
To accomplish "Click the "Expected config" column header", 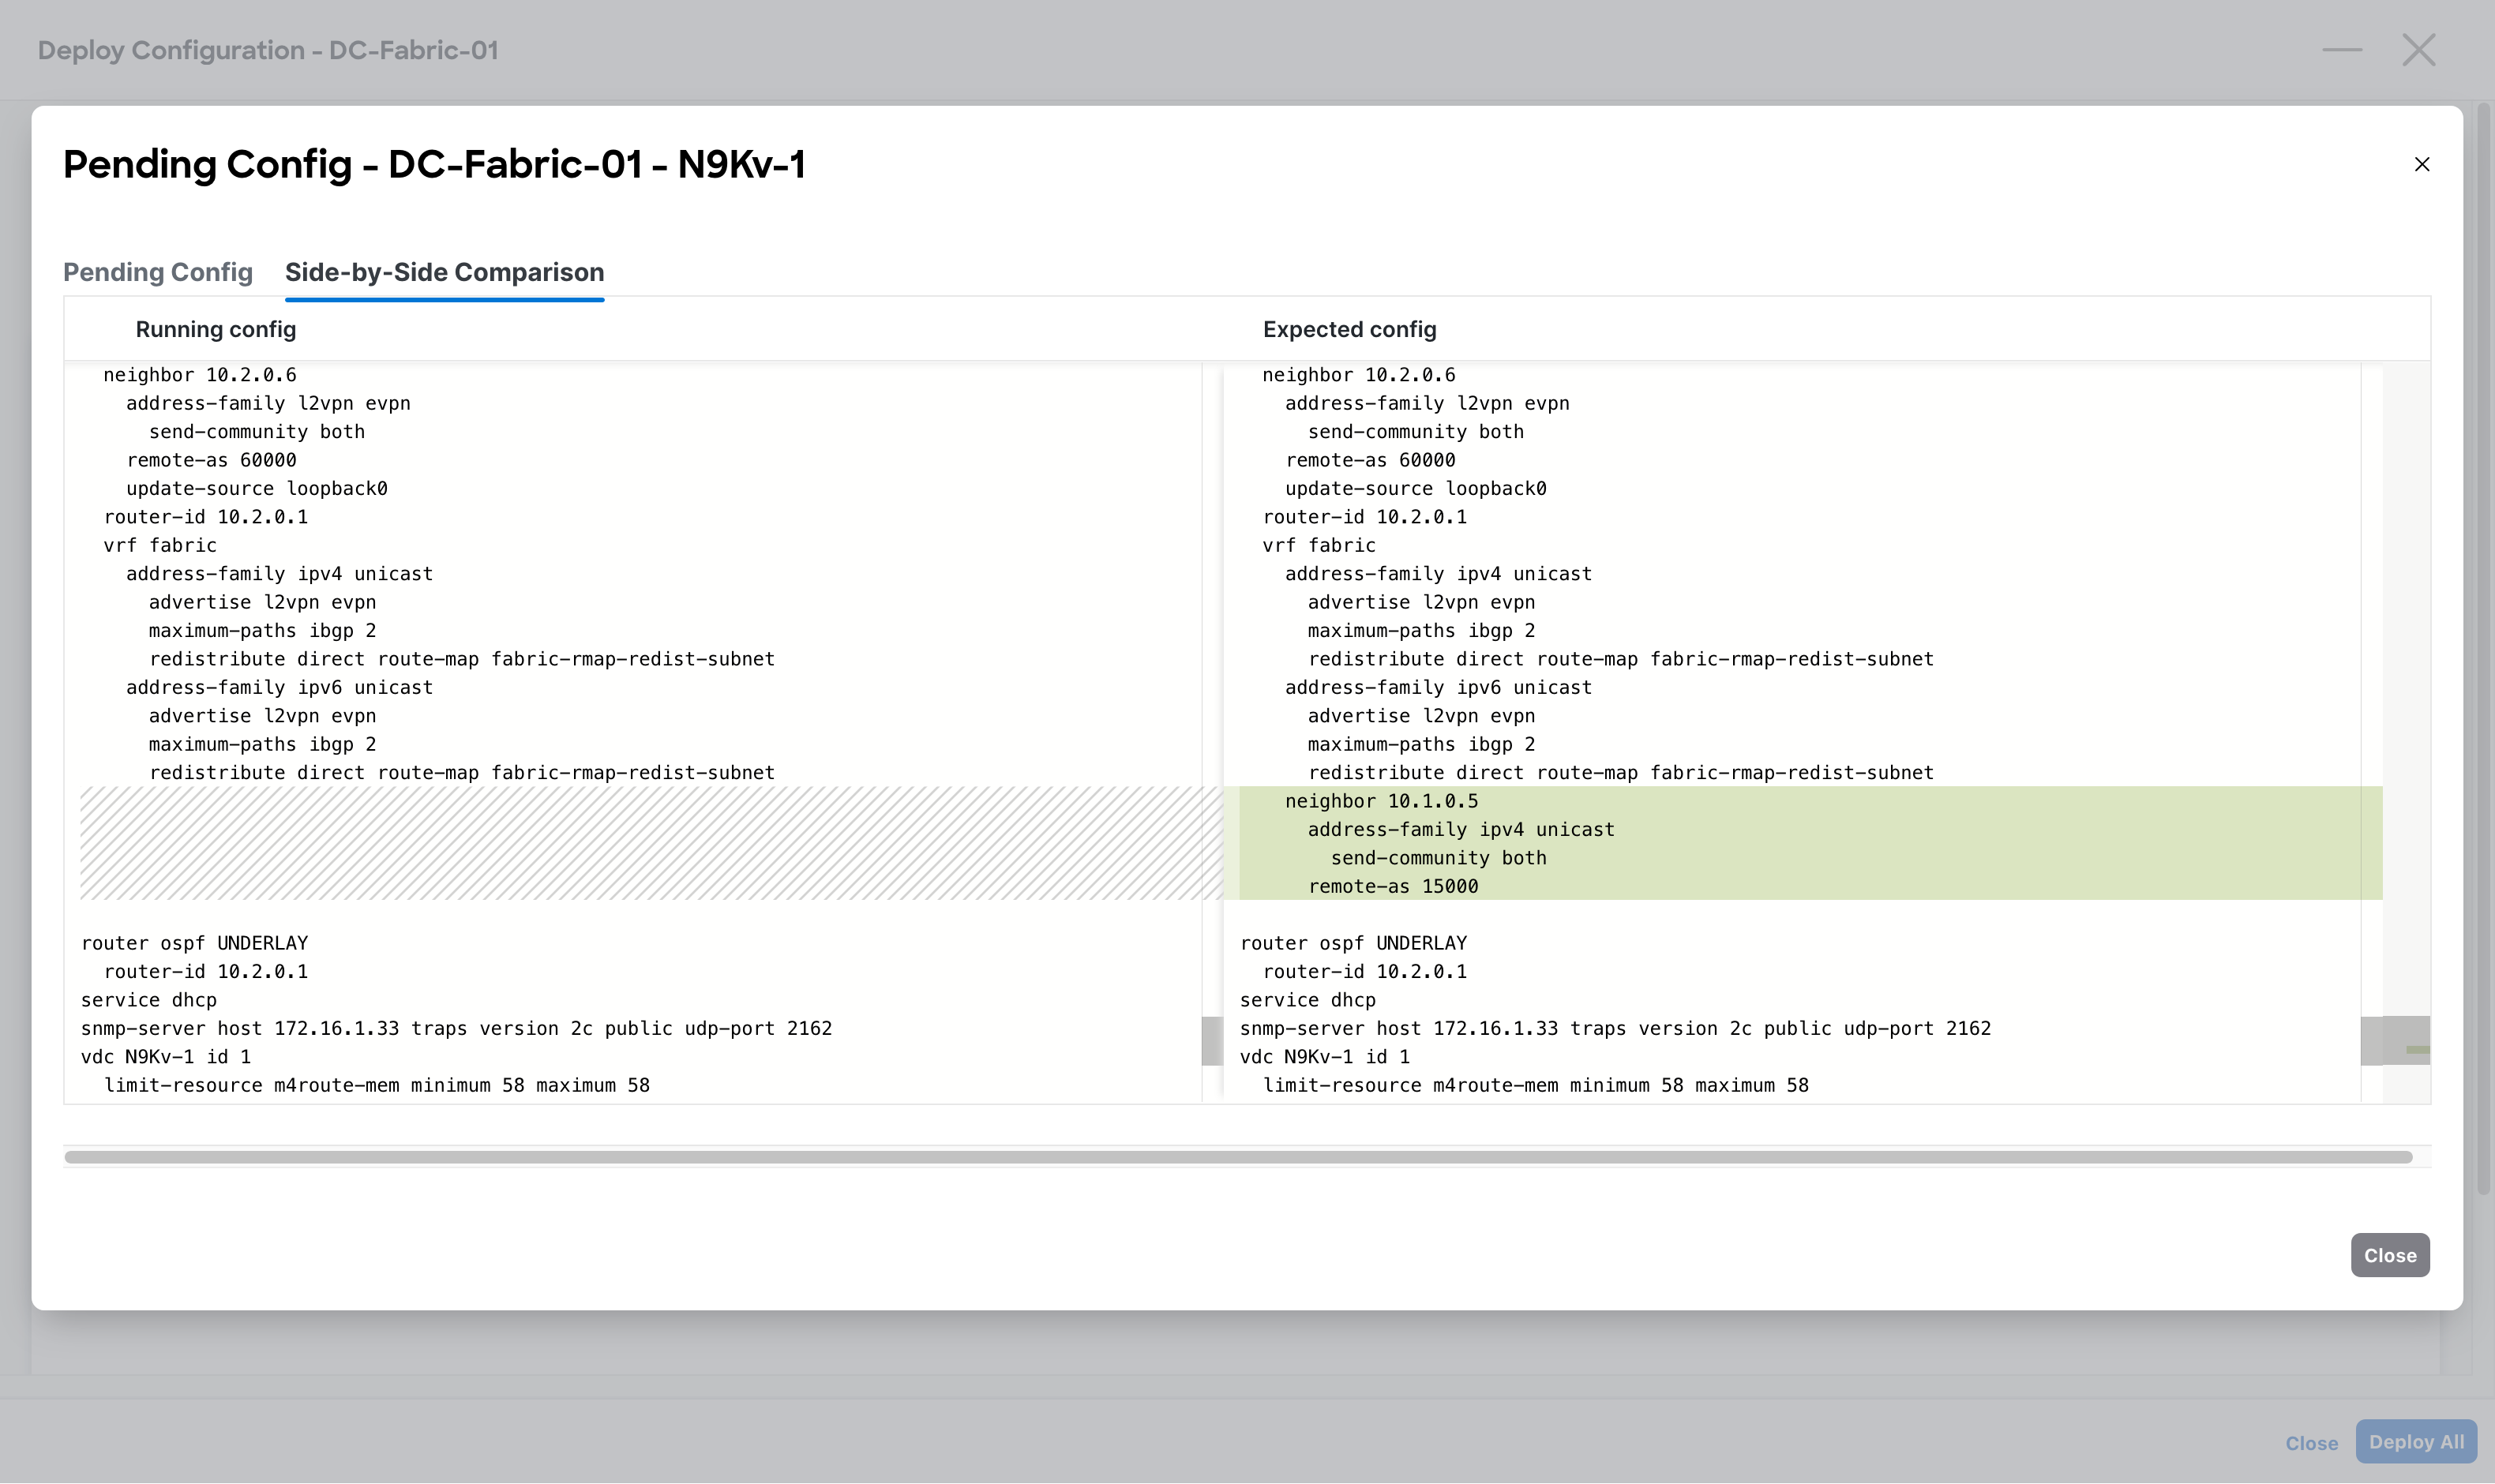I will point(1349,329).
